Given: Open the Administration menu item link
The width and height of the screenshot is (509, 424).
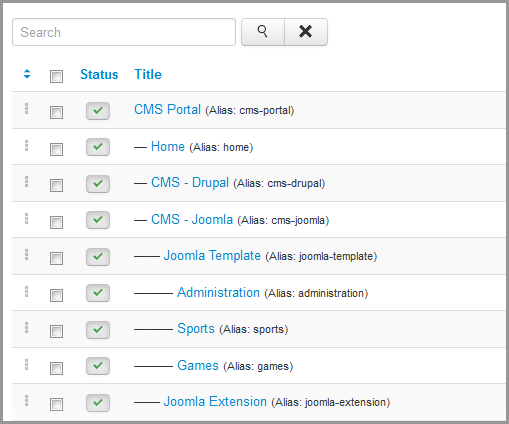Looking at the screenshot, I should pyautogui.click(x=218, y=292).
